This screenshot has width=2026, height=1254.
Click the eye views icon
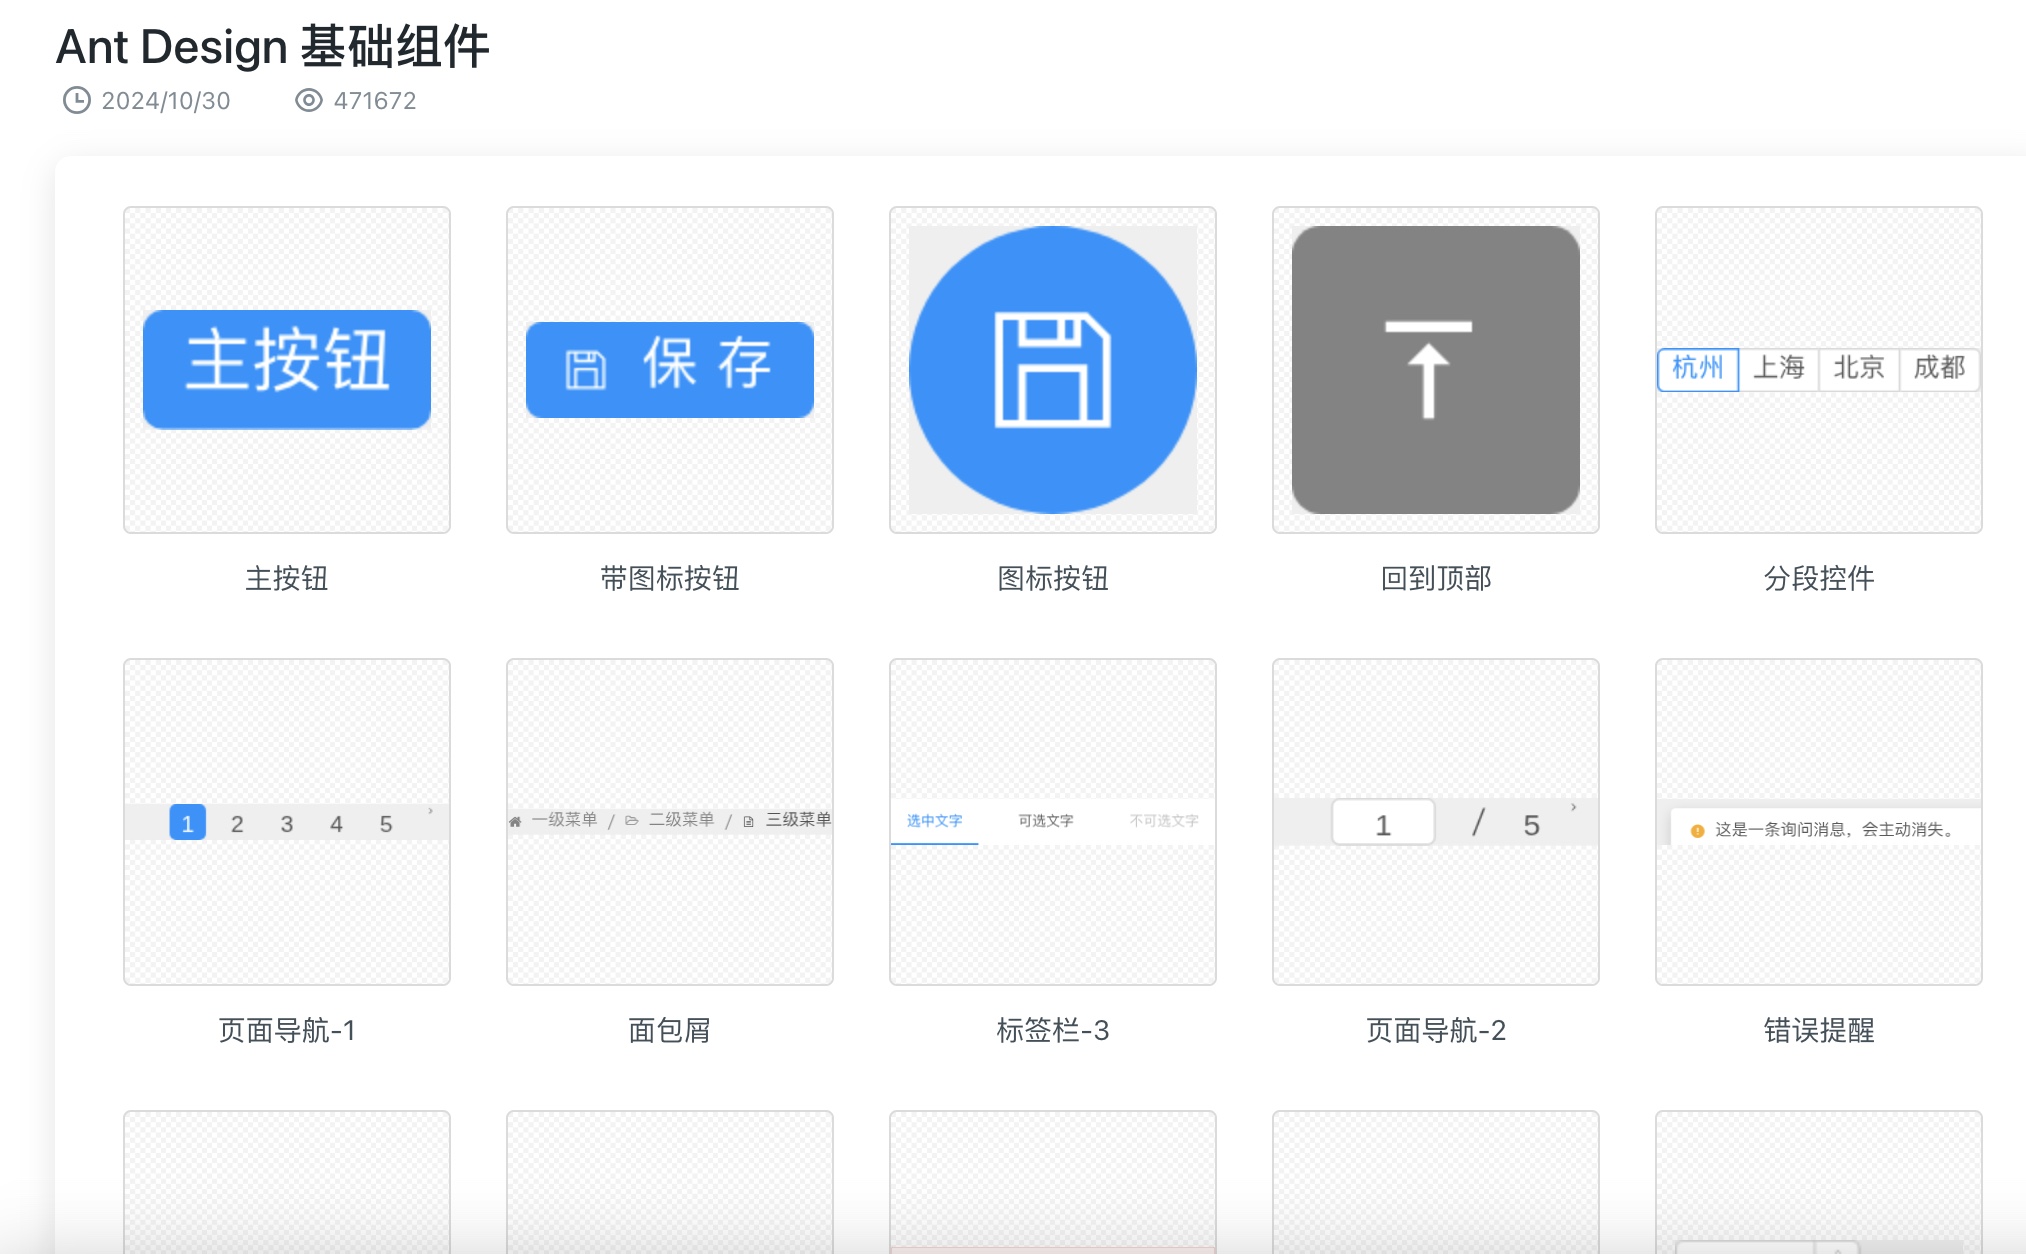tap(309, 100)
